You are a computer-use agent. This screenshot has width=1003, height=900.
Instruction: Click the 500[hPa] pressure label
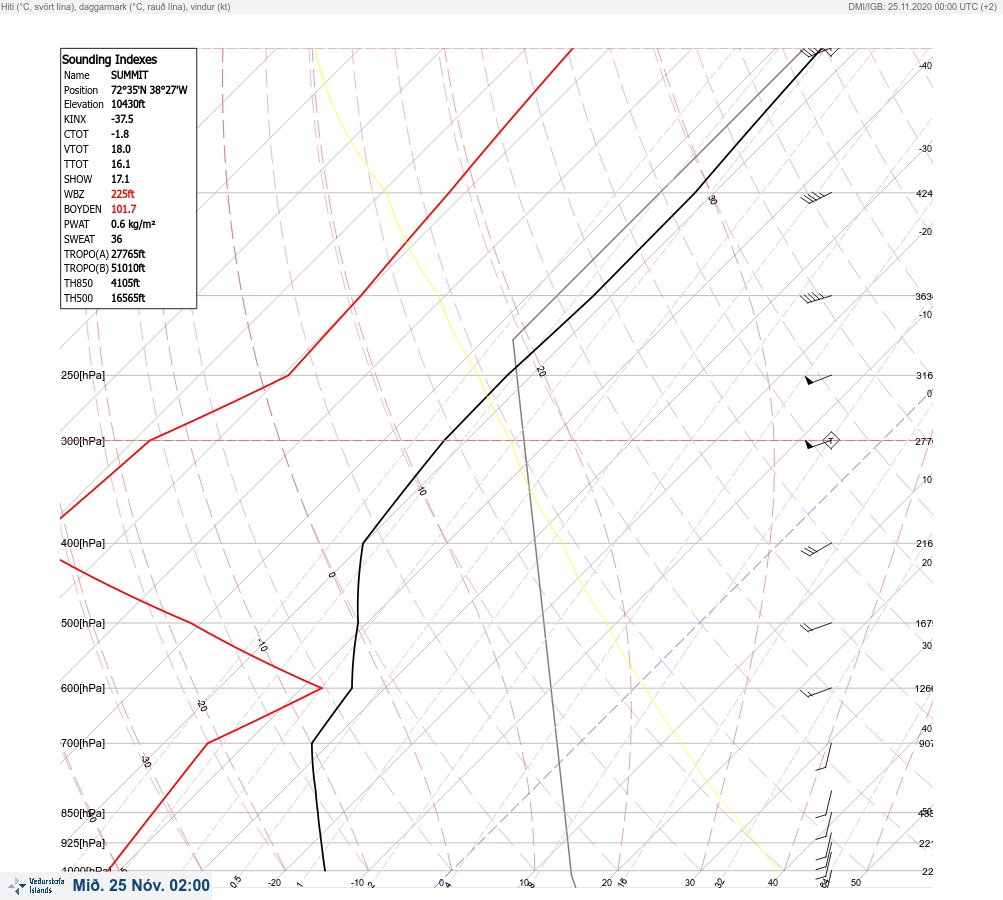coord(83,623)
